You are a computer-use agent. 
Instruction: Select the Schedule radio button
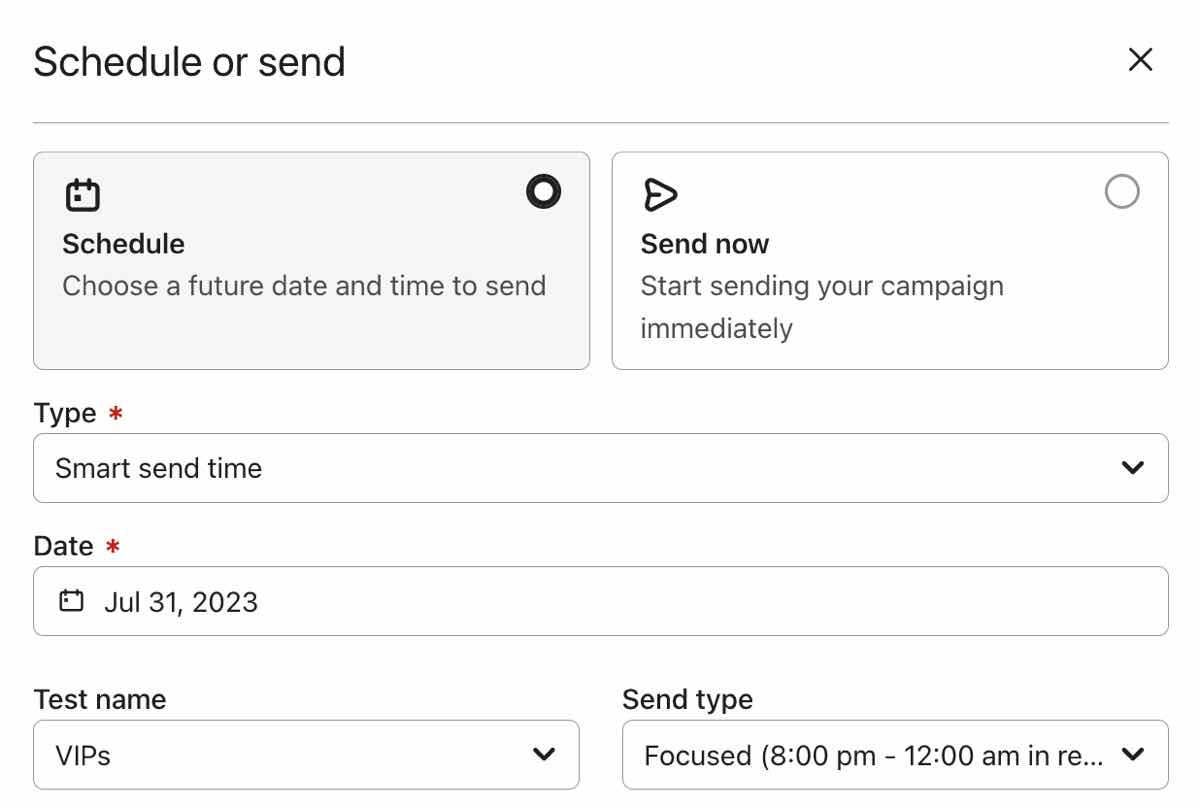click(x=542, y=191)
